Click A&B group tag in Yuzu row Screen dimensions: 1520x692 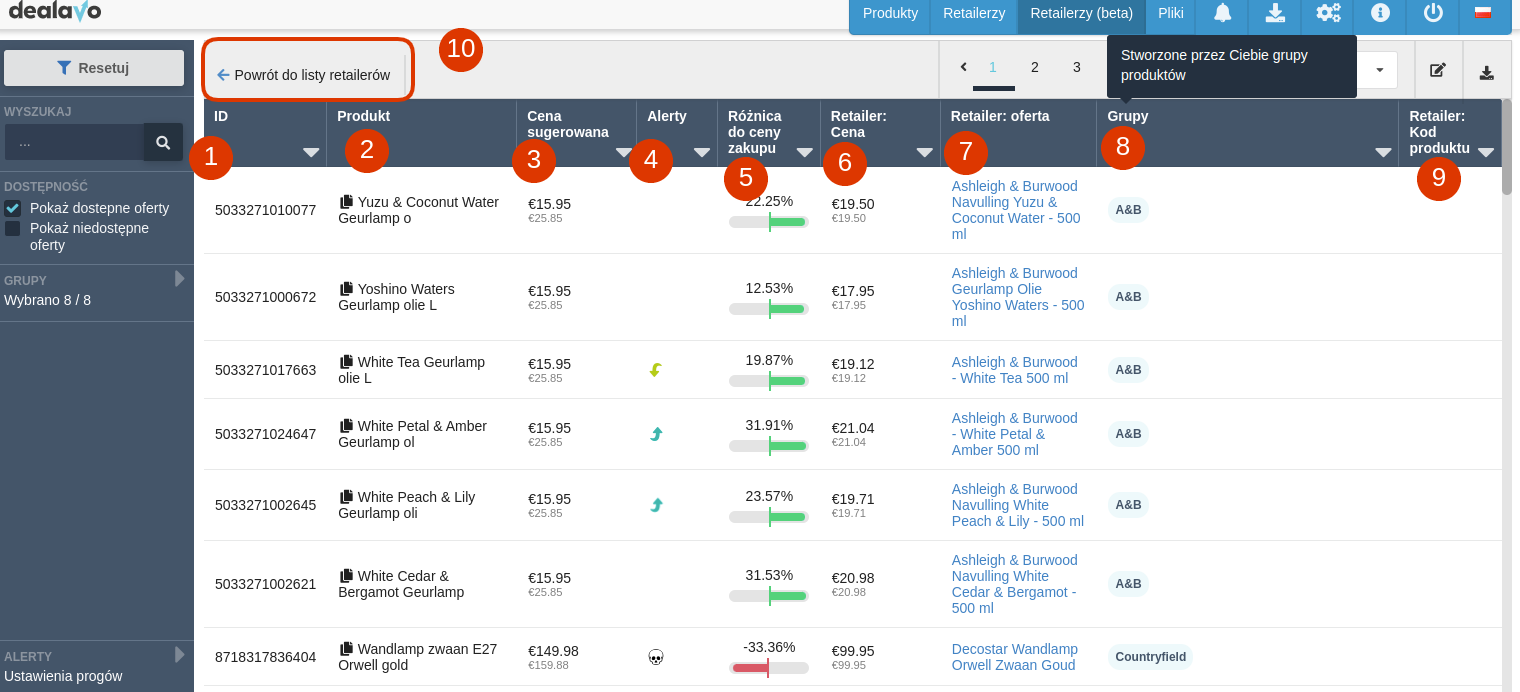point(1128,210)
